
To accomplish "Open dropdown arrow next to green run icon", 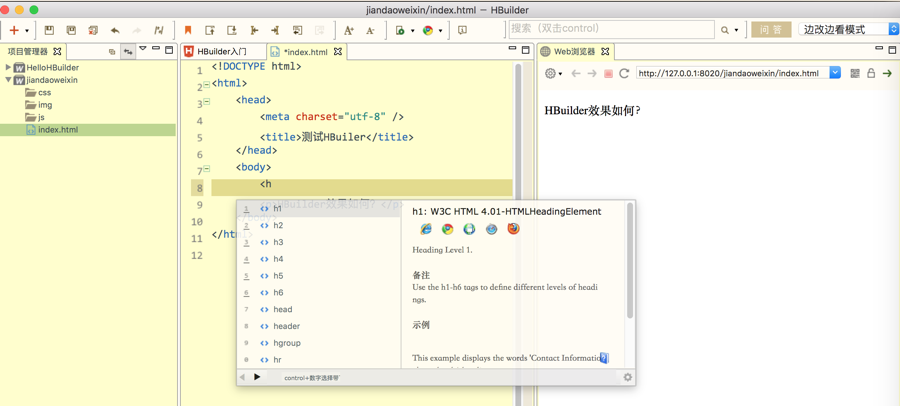I will 413,31.
